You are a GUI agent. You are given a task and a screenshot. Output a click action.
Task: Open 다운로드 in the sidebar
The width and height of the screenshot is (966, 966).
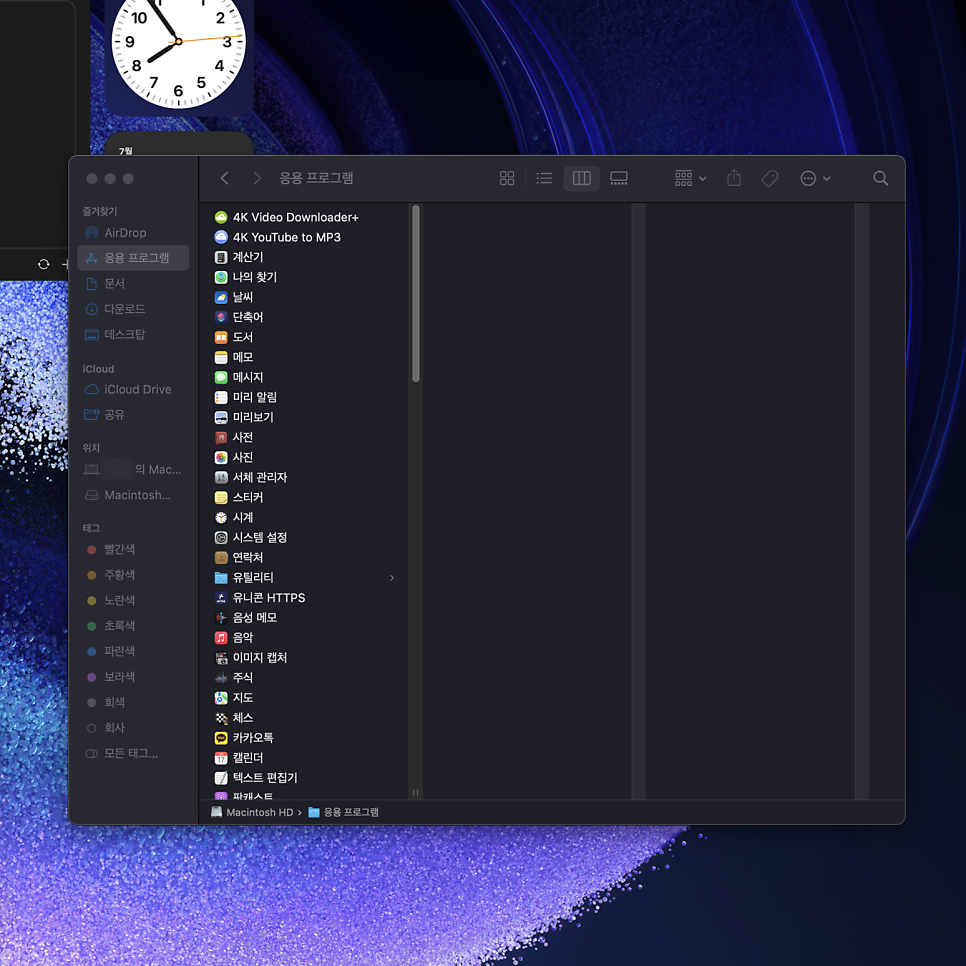(x=133, y=309)
